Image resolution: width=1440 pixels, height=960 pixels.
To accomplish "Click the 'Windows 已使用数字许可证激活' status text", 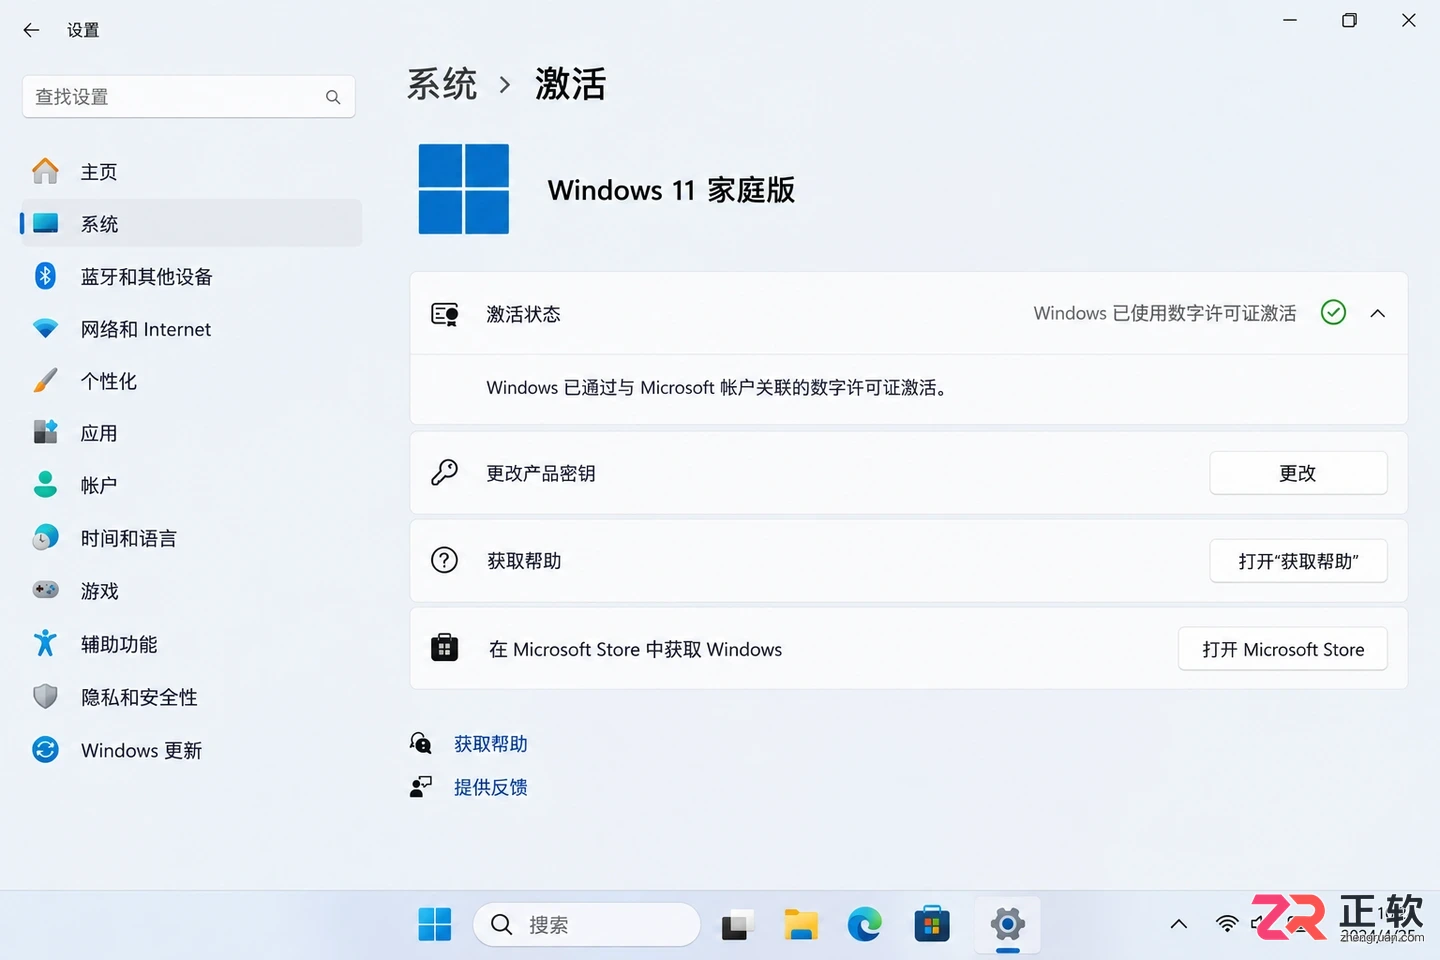I will click(x=1165, y=313).
